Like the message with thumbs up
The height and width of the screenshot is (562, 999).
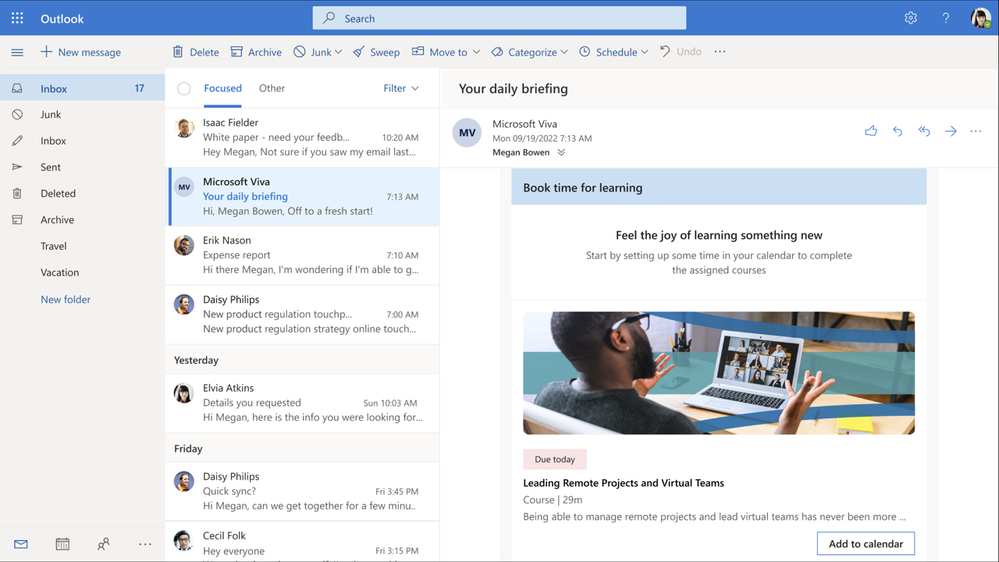(x=871, y=131)
